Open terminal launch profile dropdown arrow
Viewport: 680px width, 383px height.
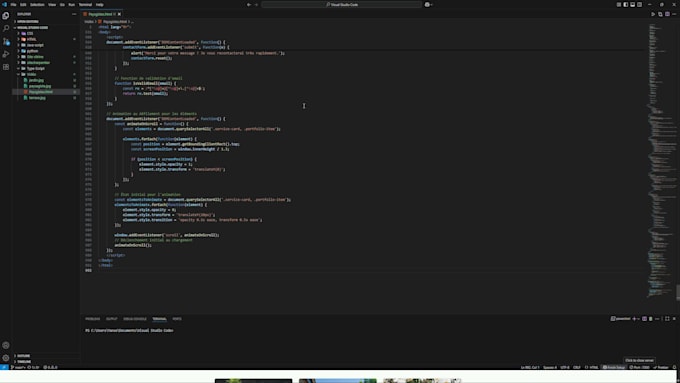pyautogui.click(x=639, y=319)
